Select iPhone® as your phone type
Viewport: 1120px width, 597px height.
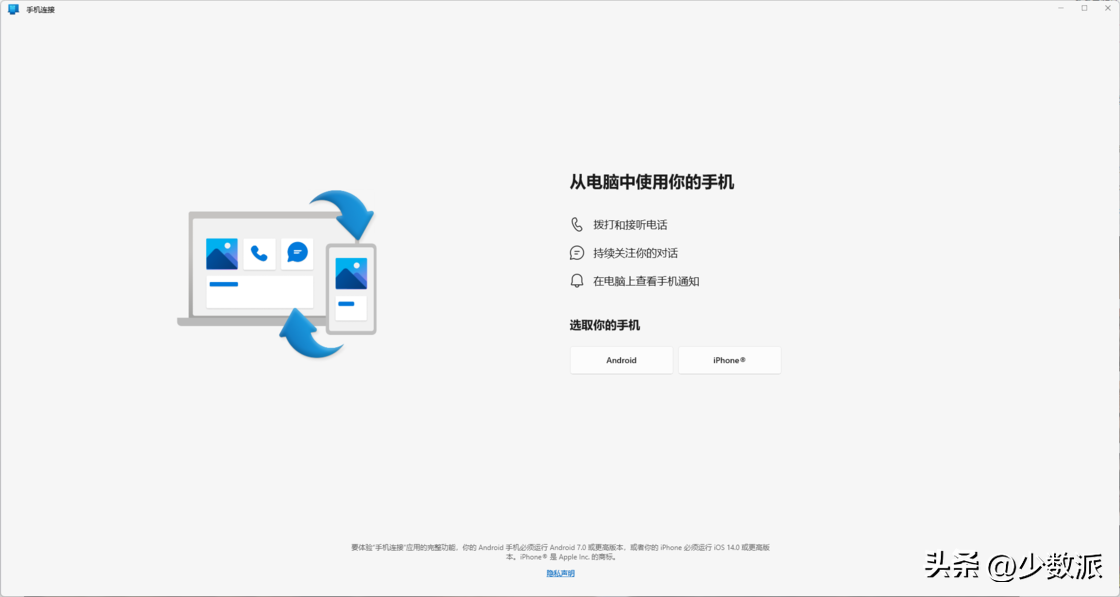click(729, 360)
